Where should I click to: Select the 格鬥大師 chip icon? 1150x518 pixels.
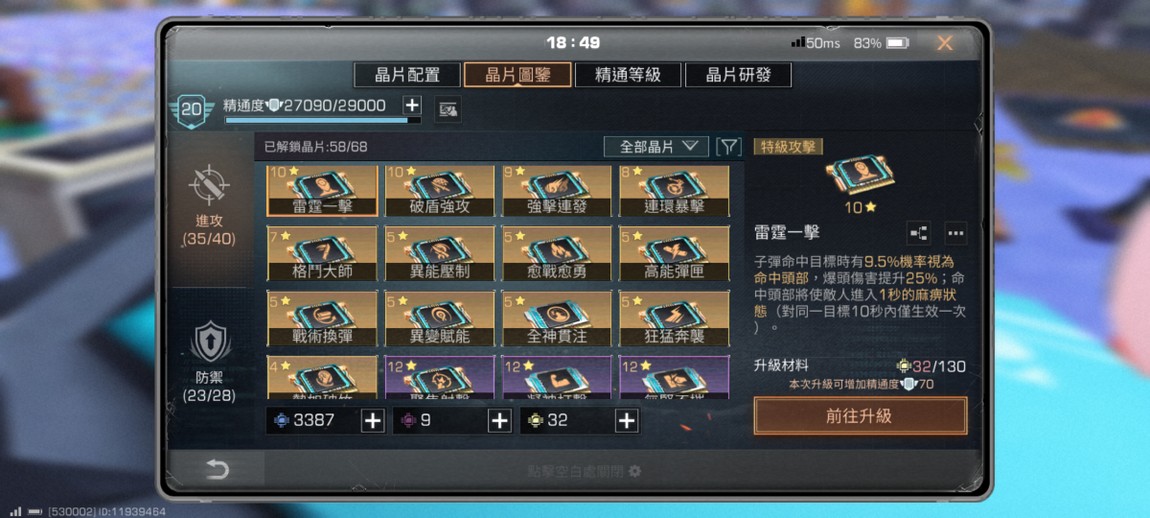[322, 253]
